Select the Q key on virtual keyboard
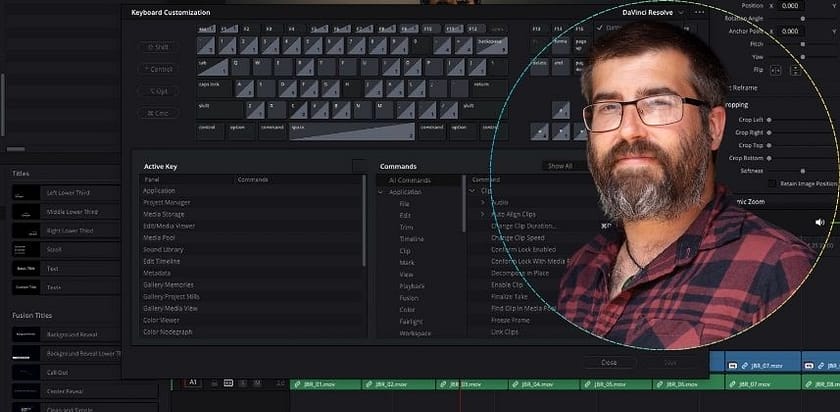This screenshot has width=840, height=412. 240,67
